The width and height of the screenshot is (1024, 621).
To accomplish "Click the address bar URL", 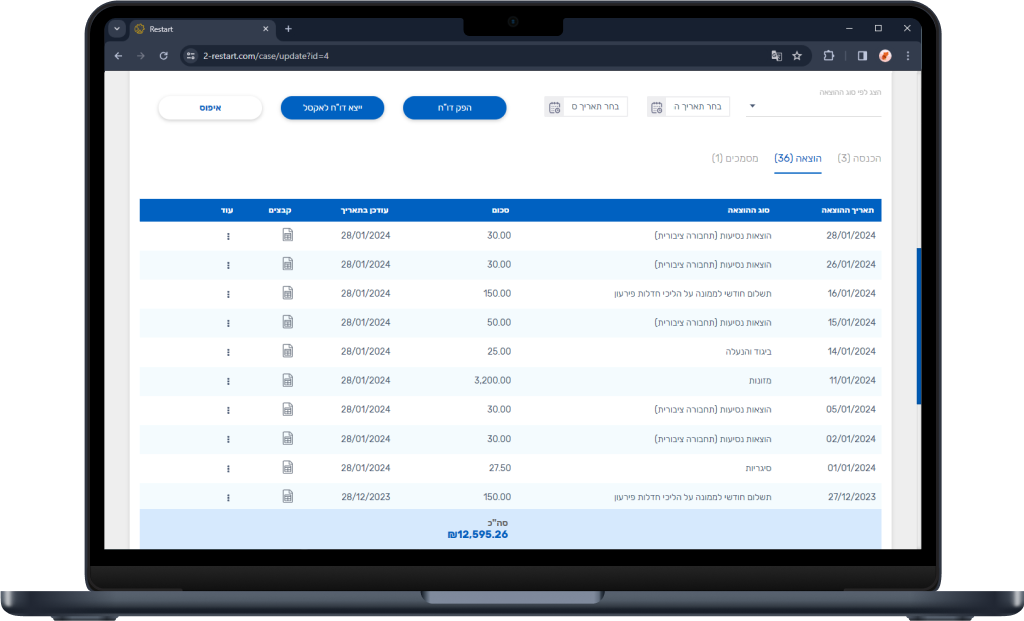I will point(266,56).
